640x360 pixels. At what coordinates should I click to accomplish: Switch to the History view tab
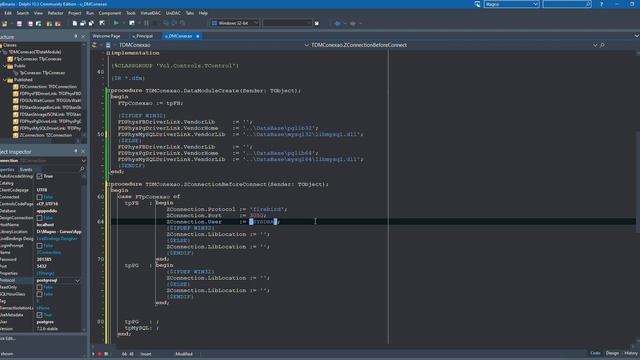(x=631, y=353)
